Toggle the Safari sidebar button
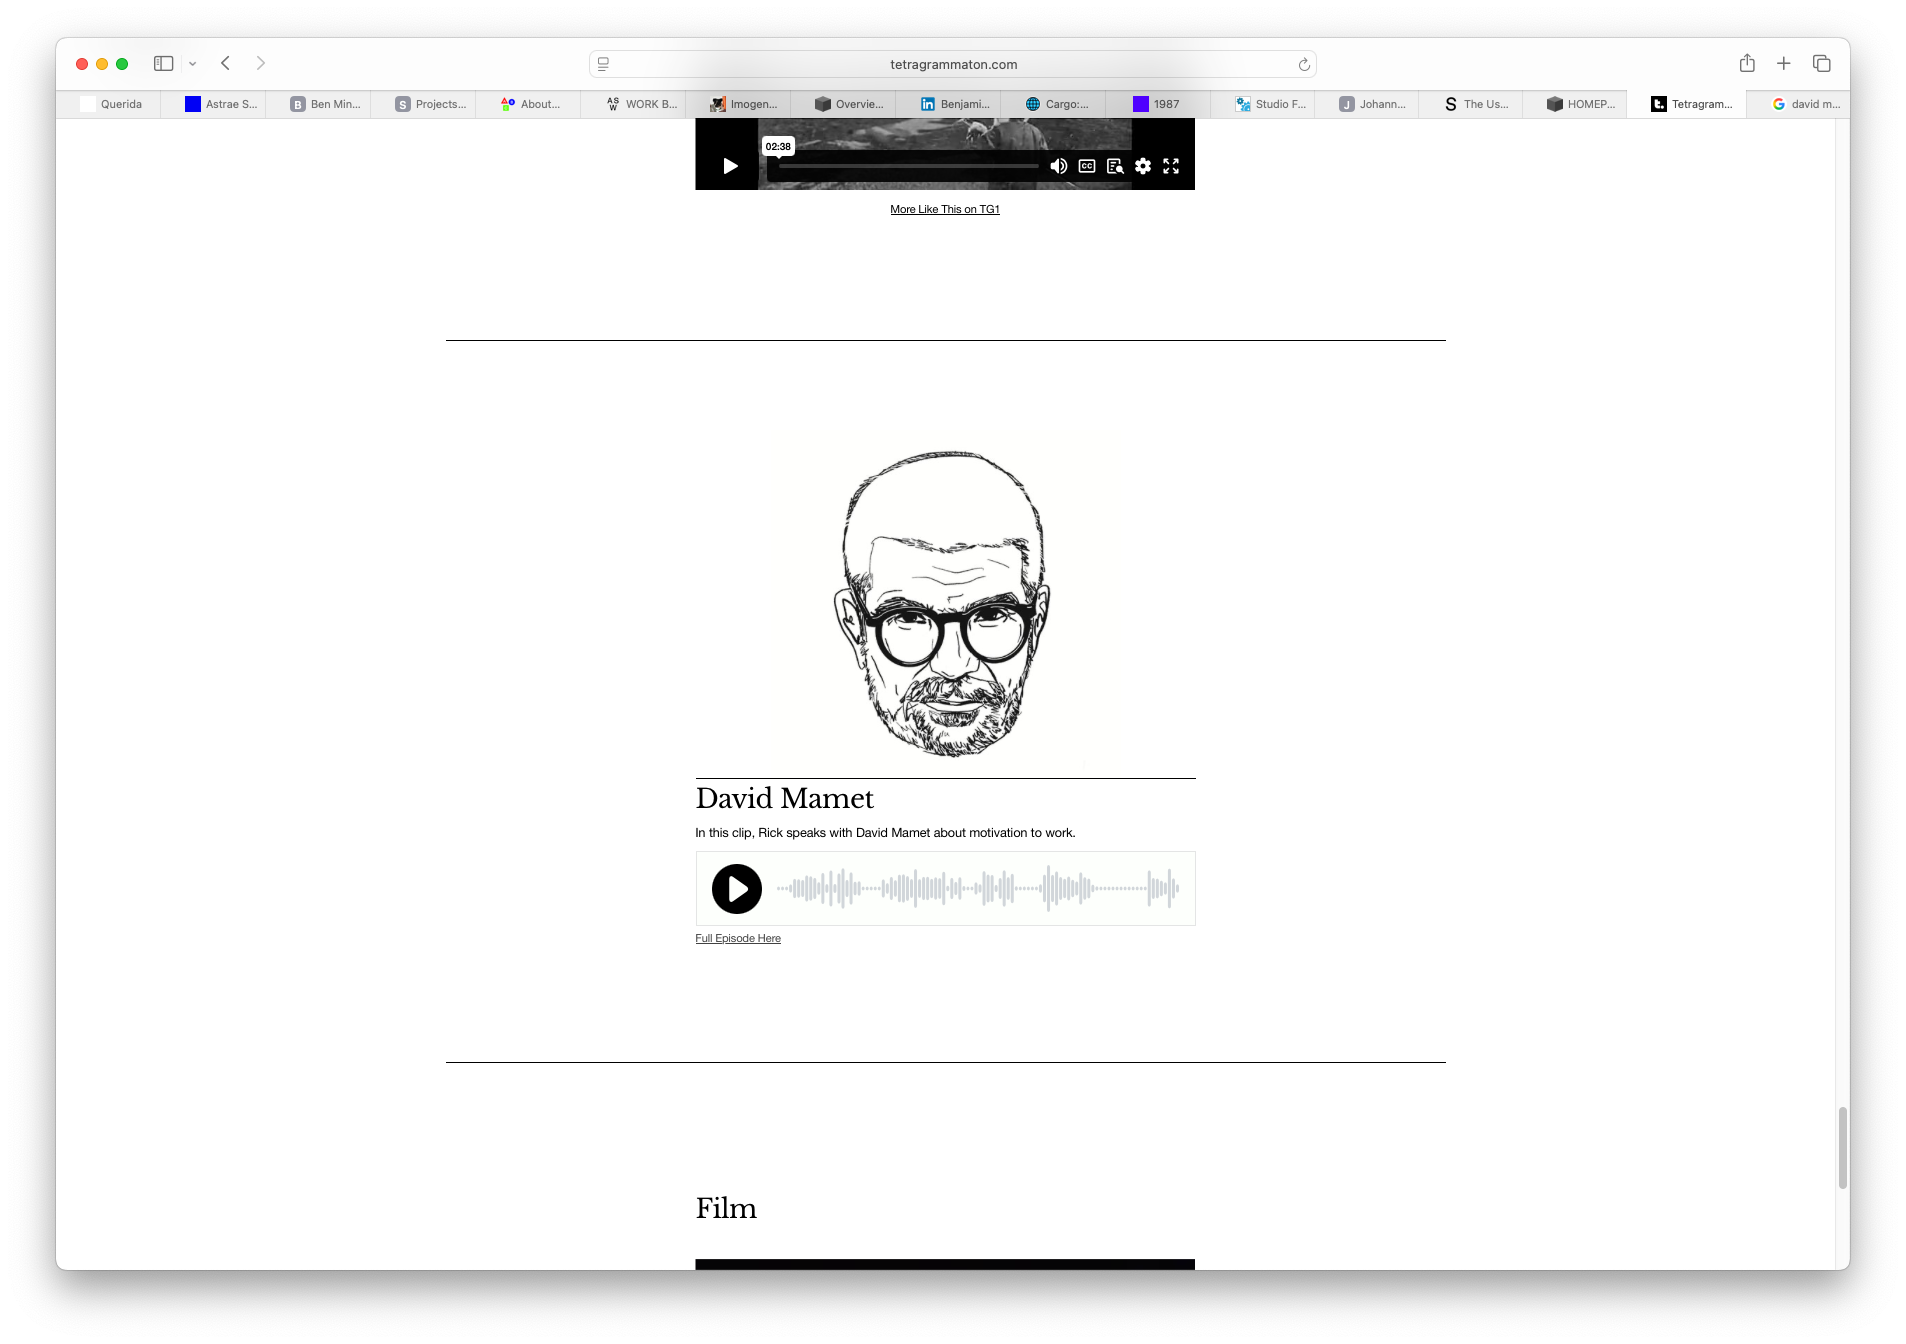 [x=164, y=64]
